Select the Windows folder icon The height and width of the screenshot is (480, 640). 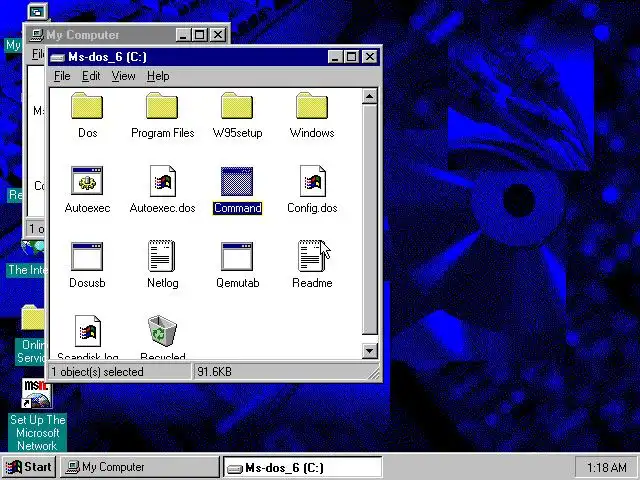pos(312,106)
